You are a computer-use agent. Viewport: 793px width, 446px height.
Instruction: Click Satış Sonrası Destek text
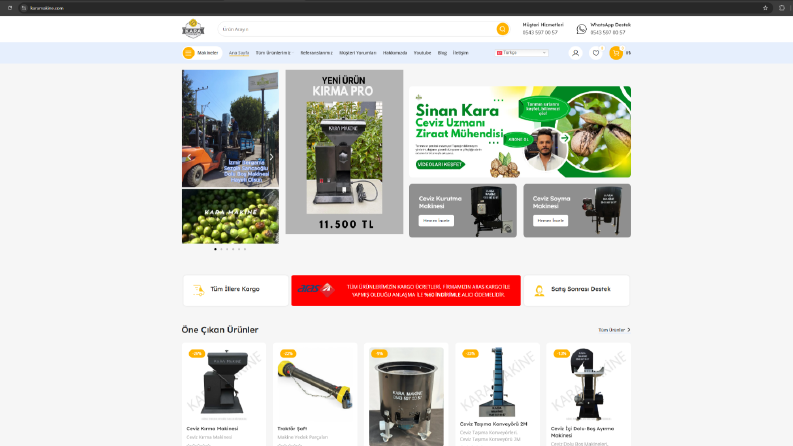pos(581,289)
